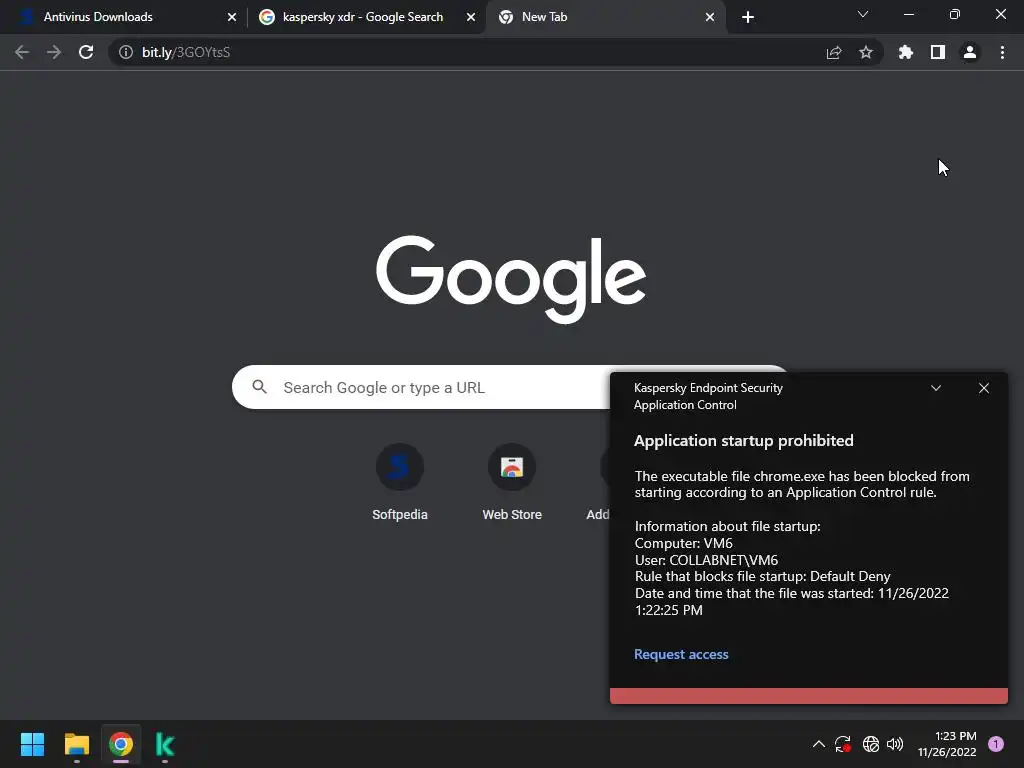1024x768 pixels.
Task: Click the Google logo
Action: 511,279
